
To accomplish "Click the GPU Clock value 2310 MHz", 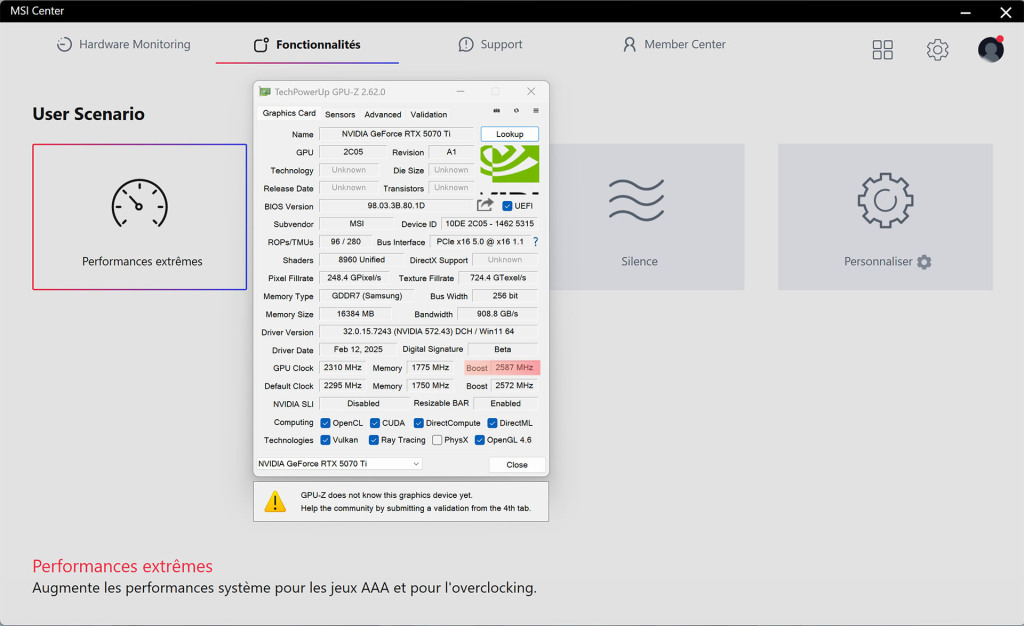I will 342,368.
